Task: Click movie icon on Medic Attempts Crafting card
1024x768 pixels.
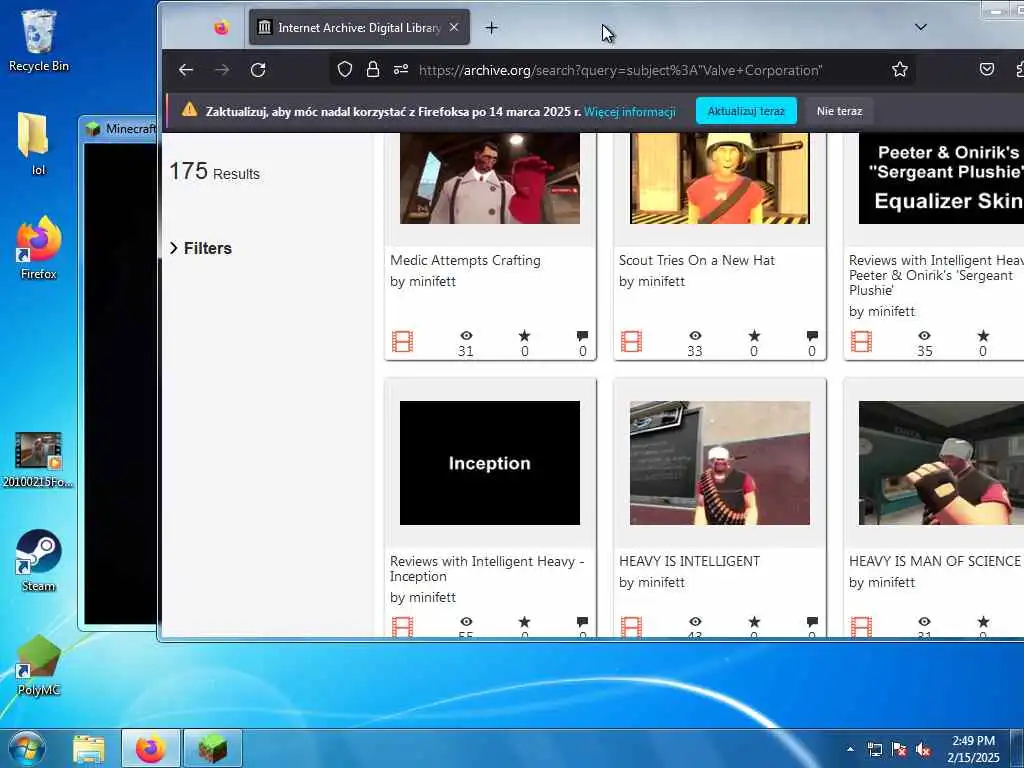Action: point(402,342)
